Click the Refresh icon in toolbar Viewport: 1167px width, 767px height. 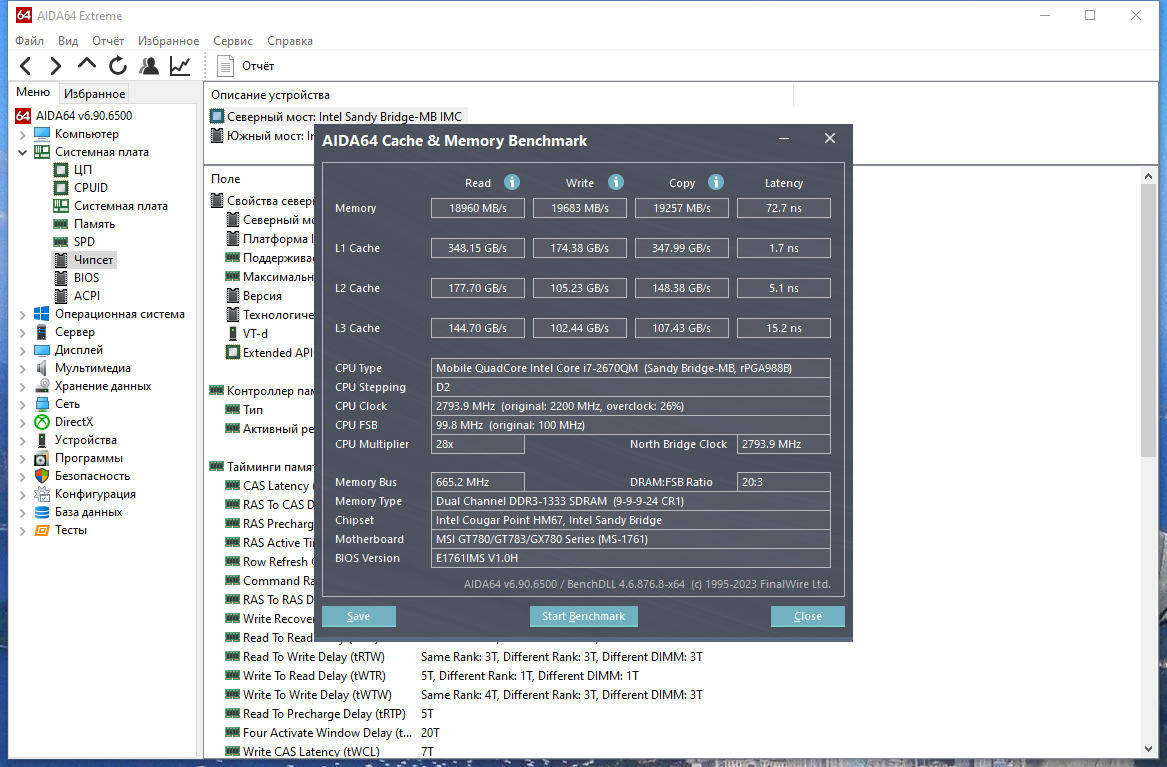coord(118,66)
